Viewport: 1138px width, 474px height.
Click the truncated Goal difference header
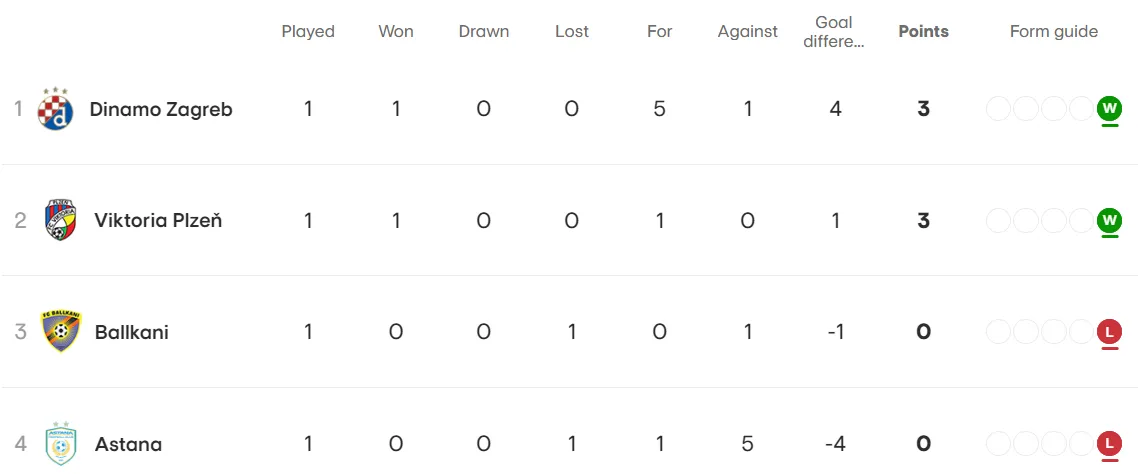(834, 32)
